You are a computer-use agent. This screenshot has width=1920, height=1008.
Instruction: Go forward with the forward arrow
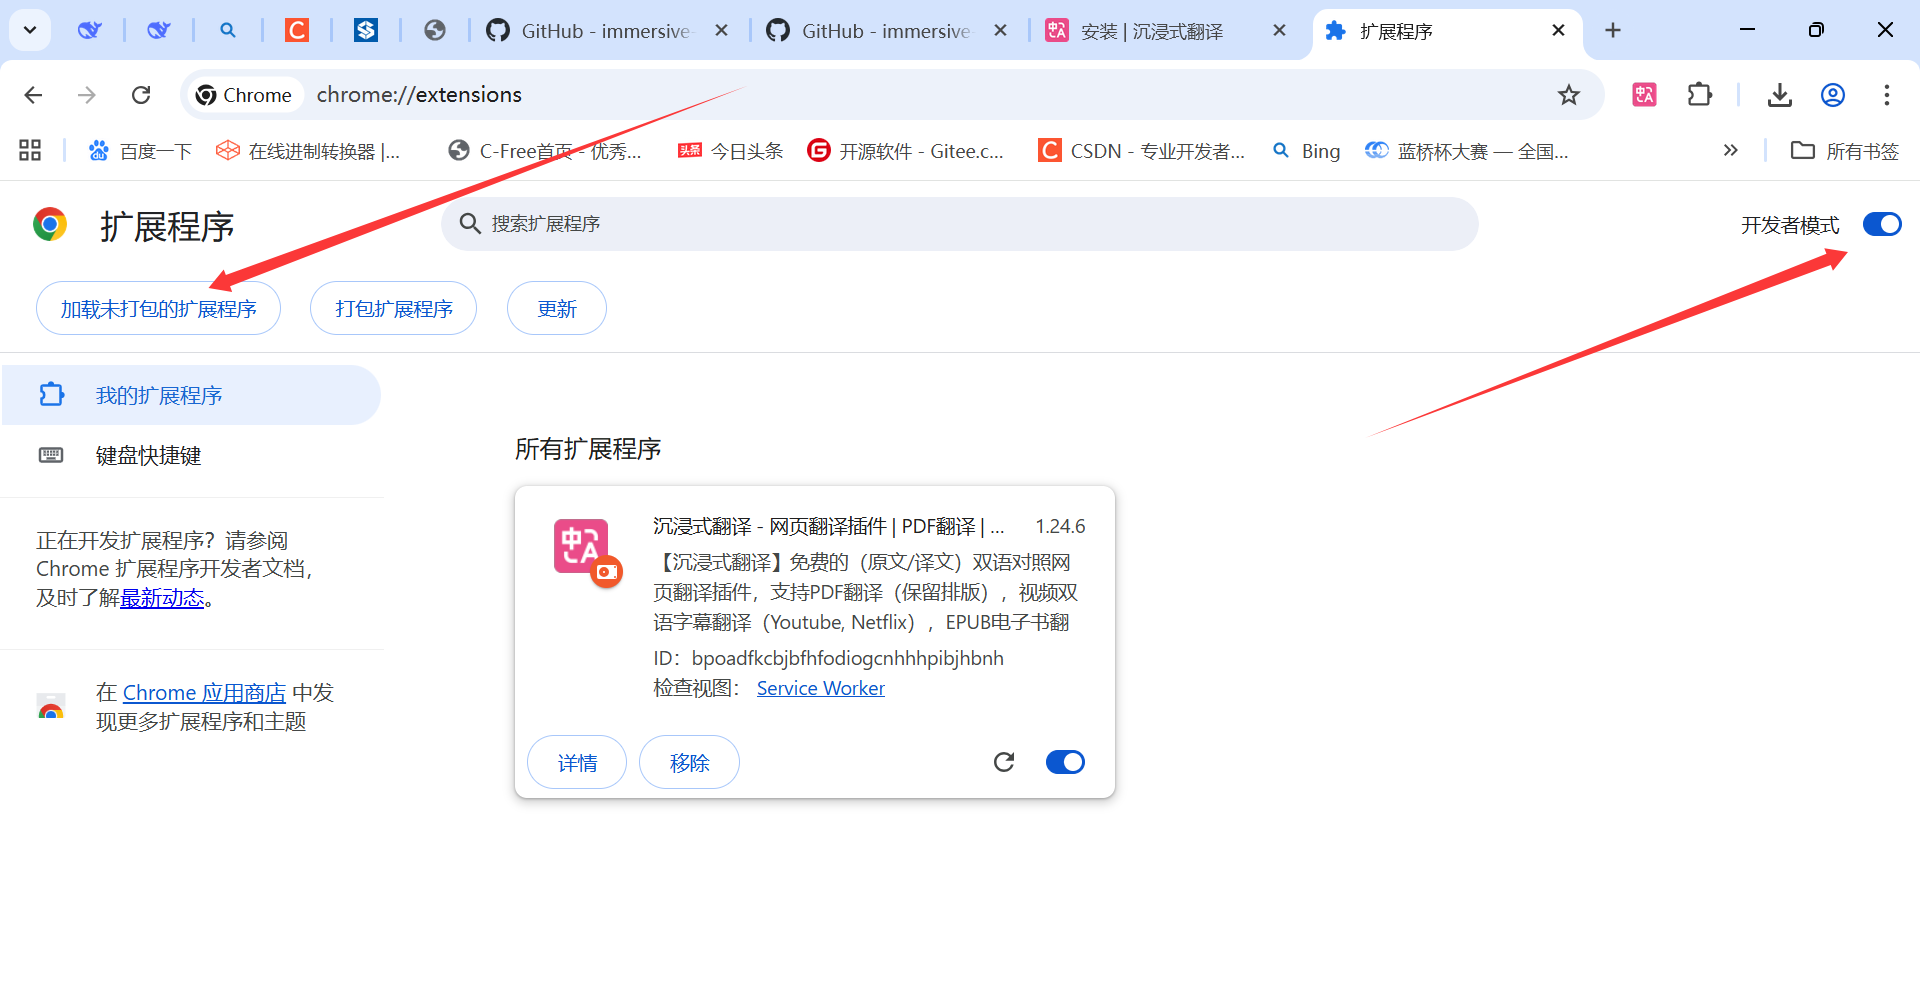87,95
